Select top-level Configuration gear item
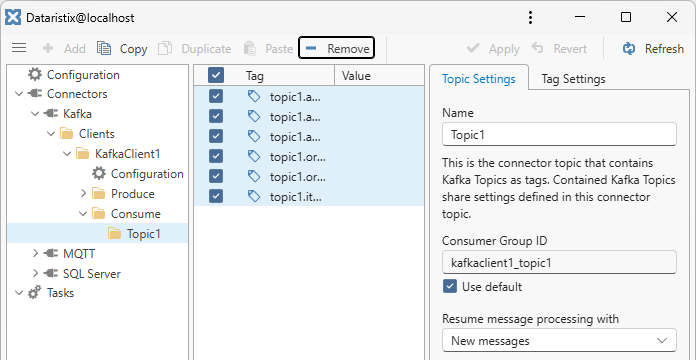Screen dimensions: 696x360 (74, 75)
